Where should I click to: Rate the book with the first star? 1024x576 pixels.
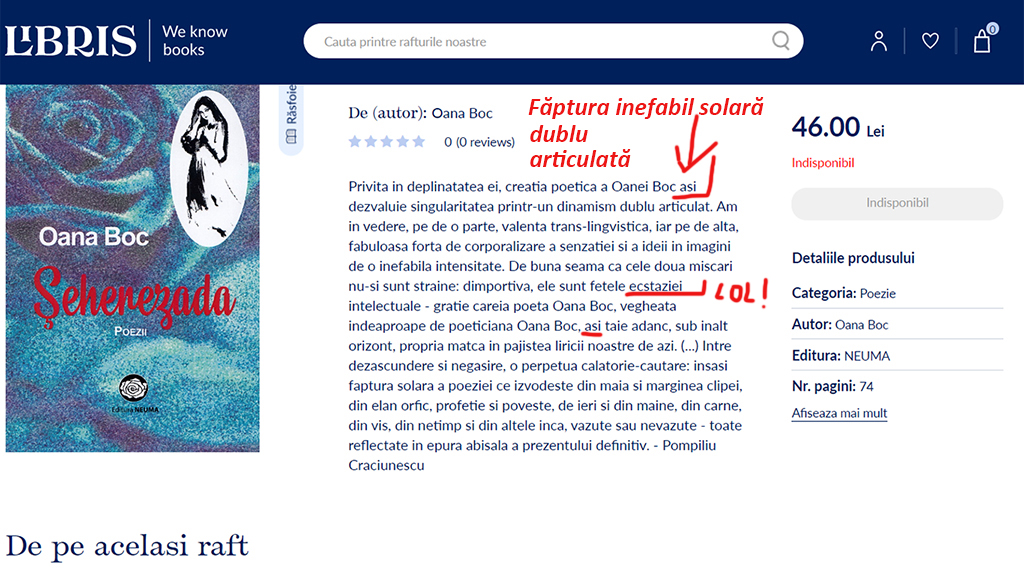pos(355,142)
